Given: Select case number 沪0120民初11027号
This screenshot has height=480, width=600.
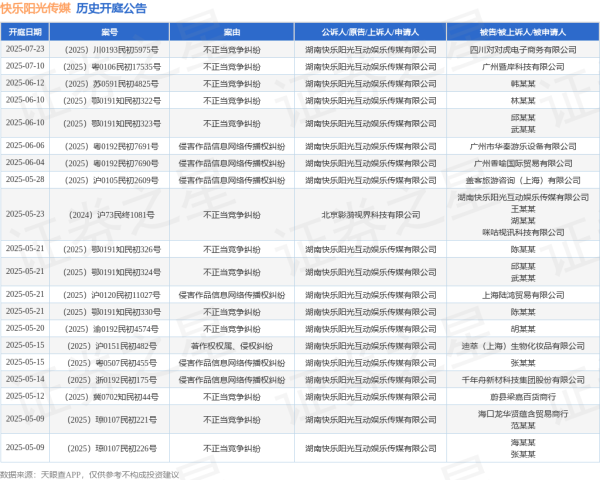Looking at the screenshot, I should click(112, 295).
